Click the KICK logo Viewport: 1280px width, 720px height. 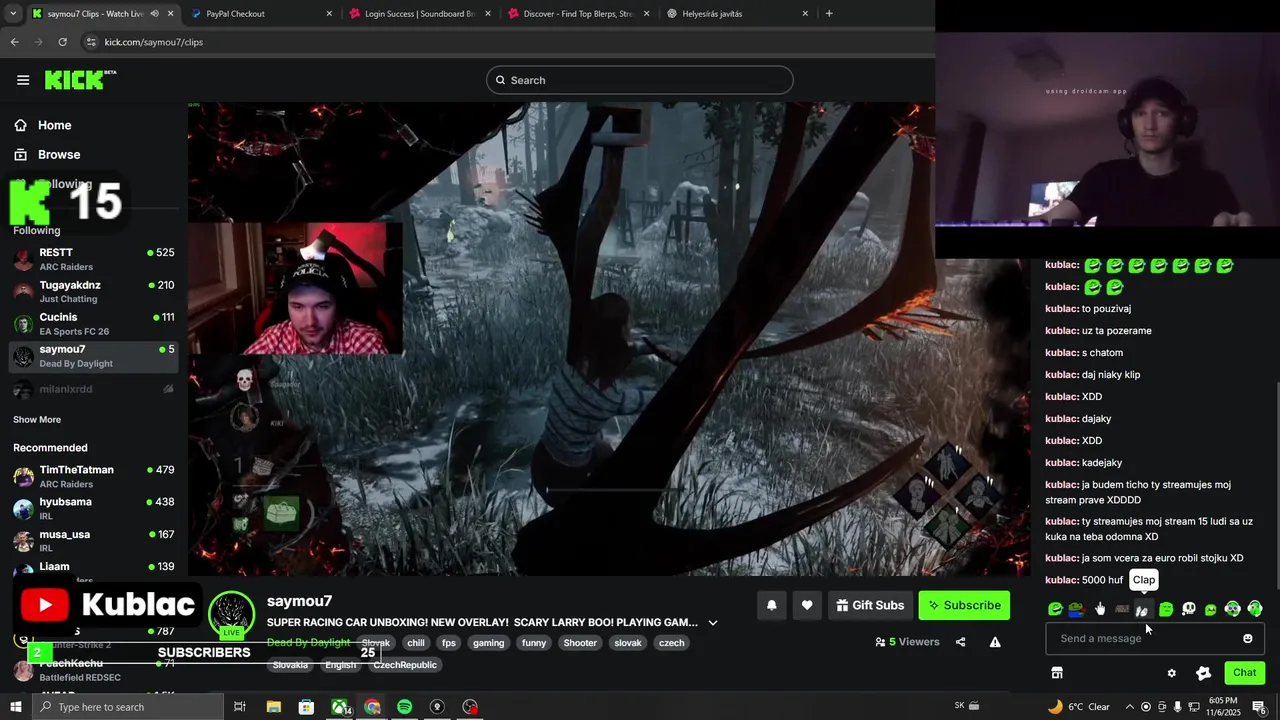[x=80, y=80]
